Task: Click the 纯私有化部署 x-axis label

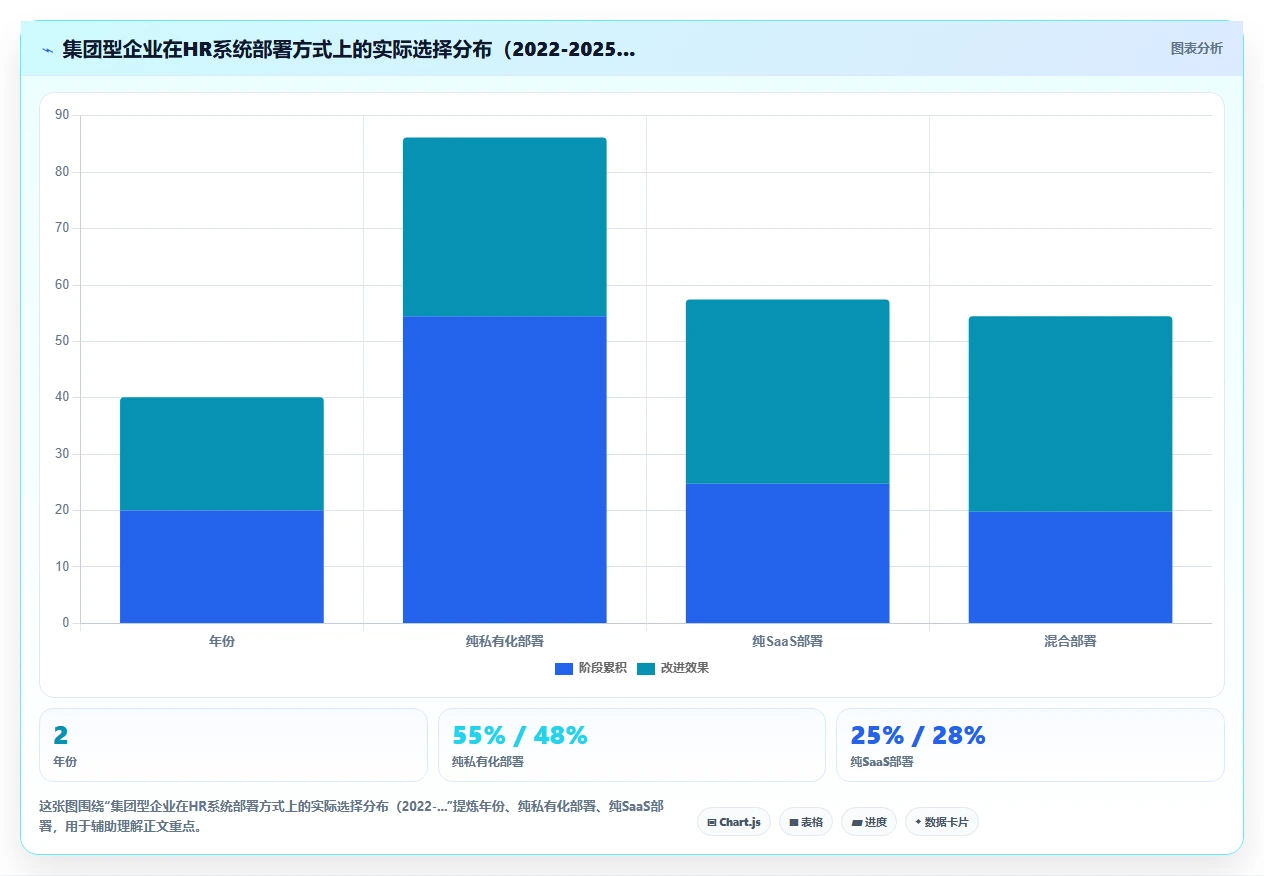Action: tap(505, 641)
